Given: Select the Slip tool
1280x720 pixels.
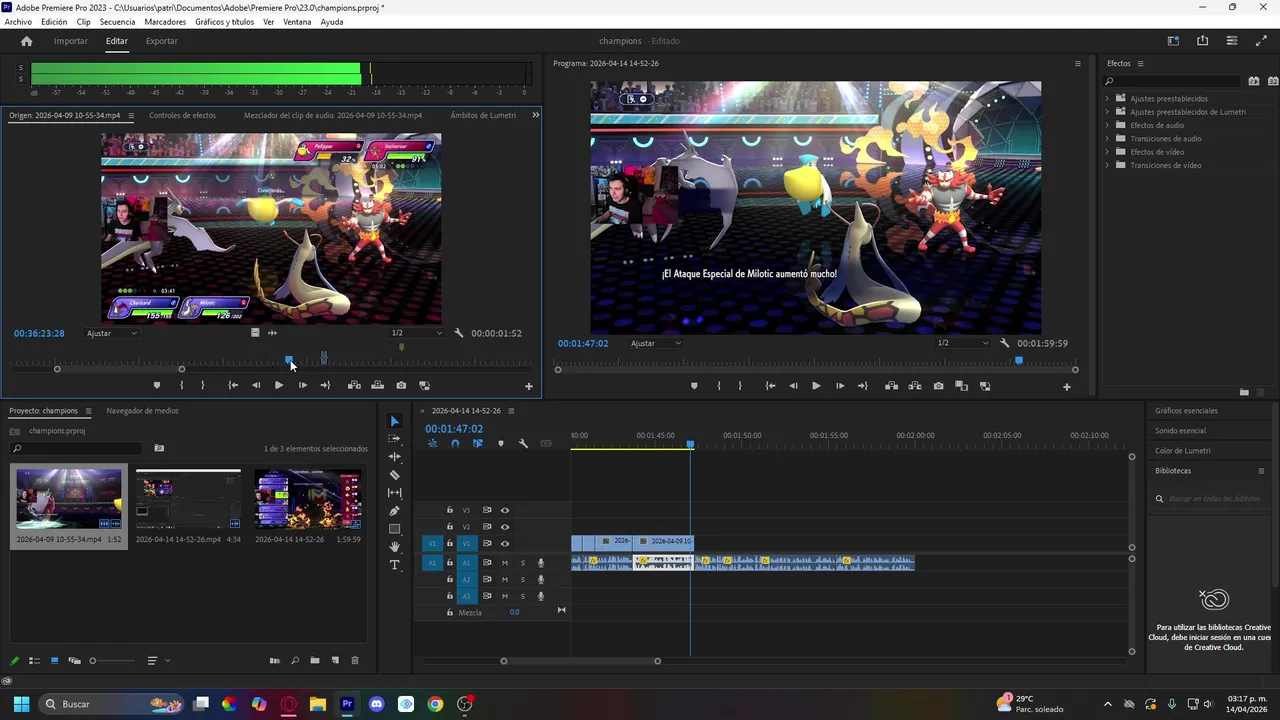Looking at the screenshot, I should (x=394, y=493).
